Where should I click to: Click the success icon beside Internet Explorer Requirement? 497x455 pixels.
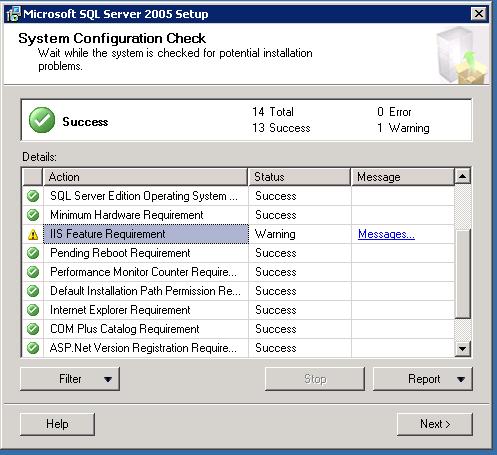pos(33,310)
